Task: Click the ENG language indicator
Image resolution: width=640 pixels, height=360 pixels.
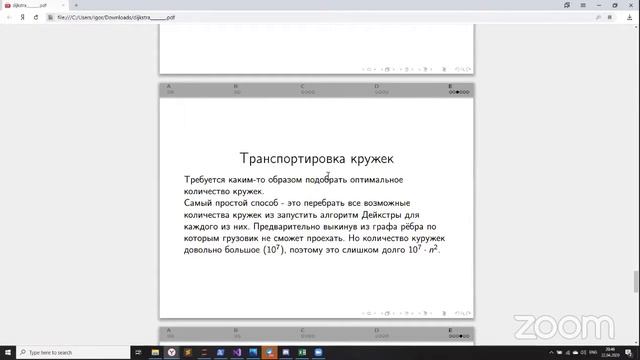Action: point(593,352)
